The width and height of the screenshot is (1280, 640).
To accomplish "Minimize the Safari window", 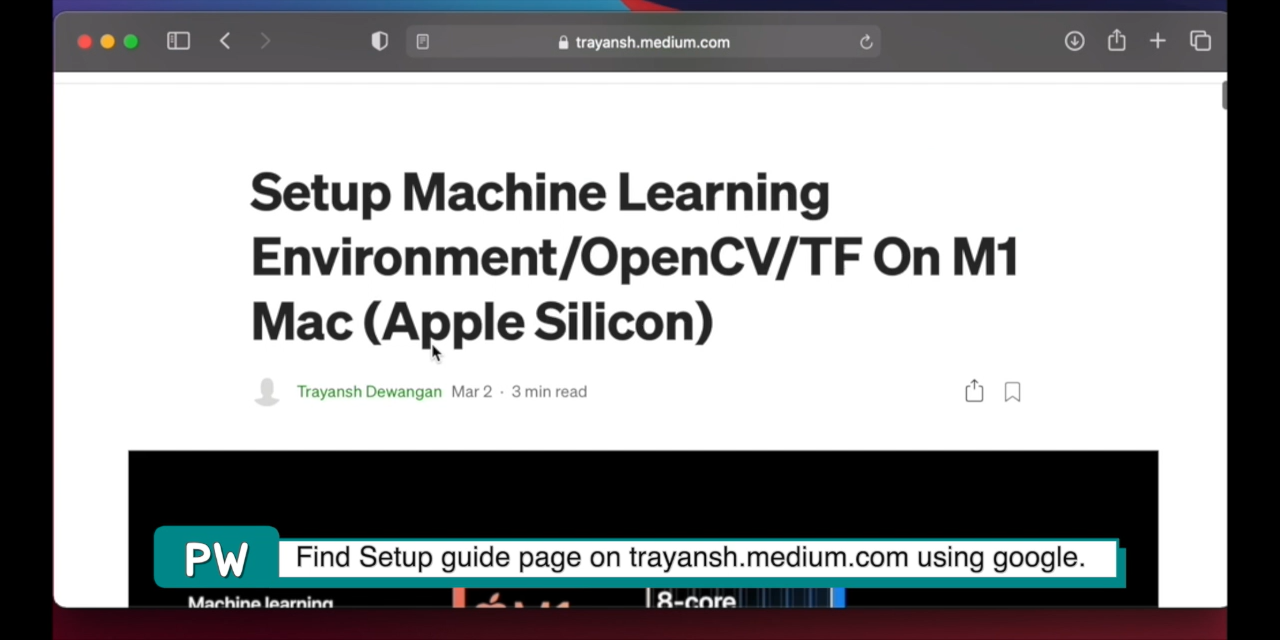I will click(107, 42).
